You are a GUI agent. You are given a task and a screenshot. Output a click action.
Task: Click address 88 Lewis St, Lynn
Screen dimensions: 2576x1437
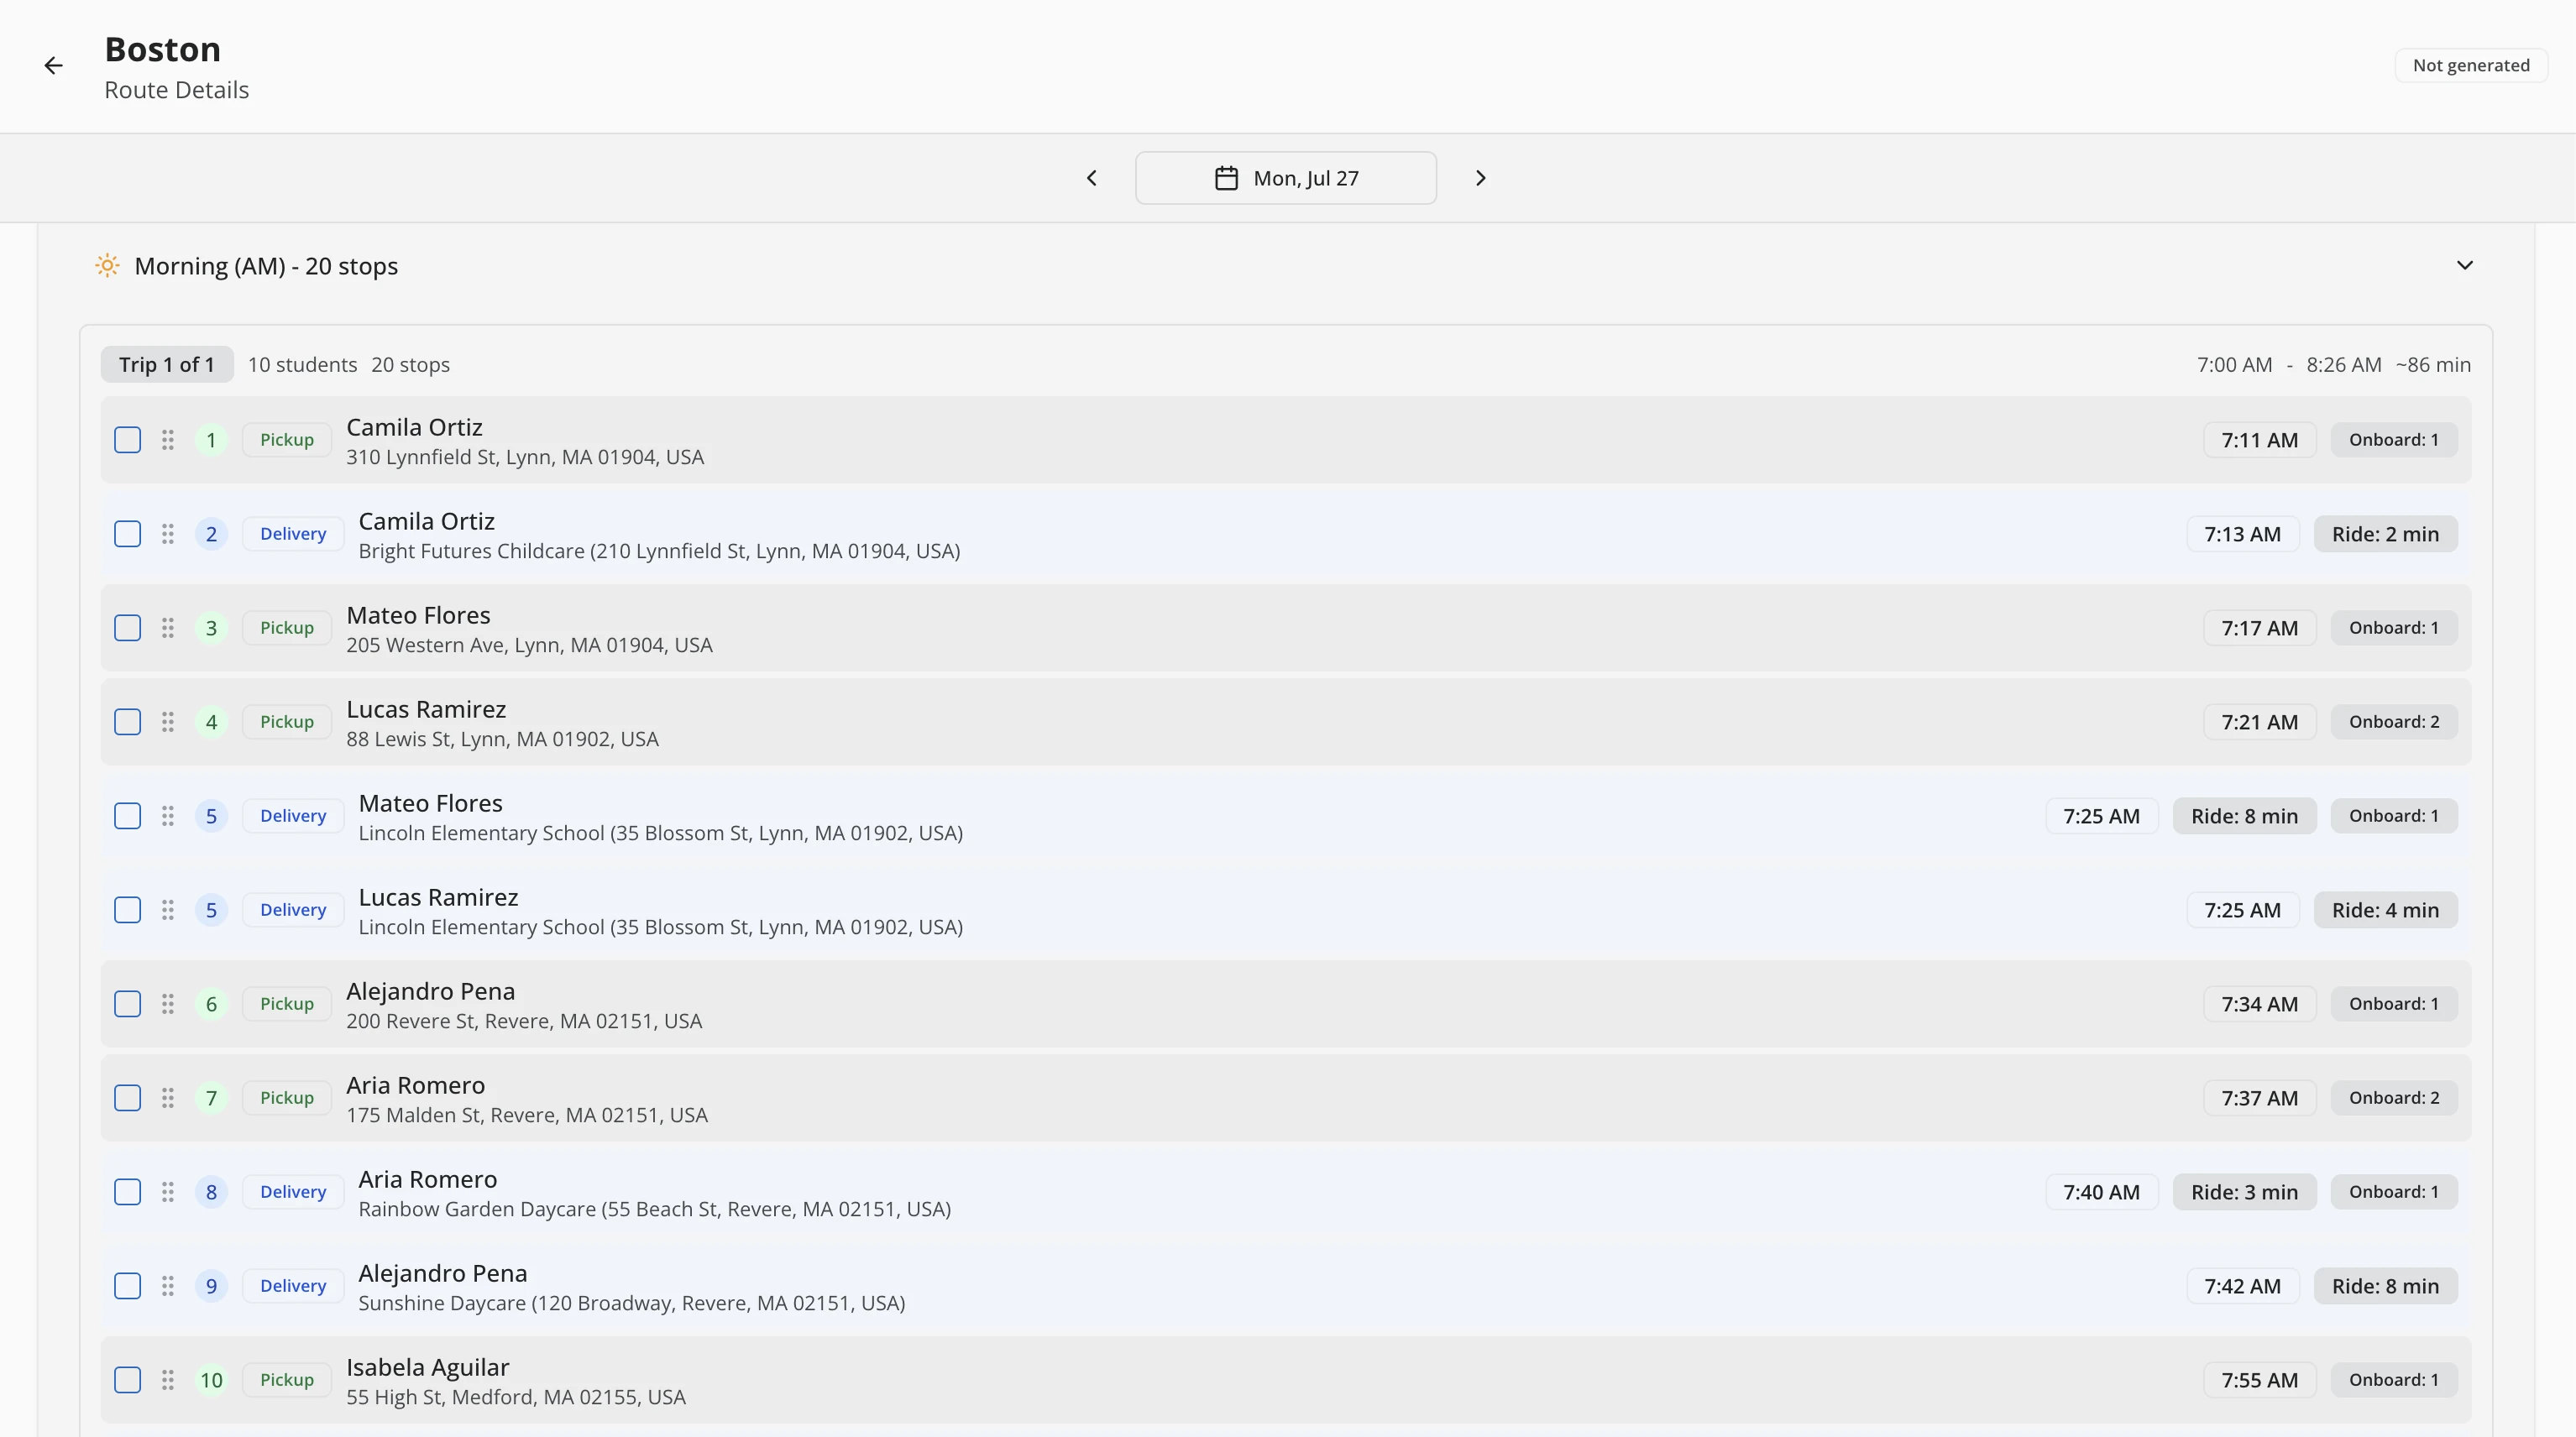tap(502, 739)
